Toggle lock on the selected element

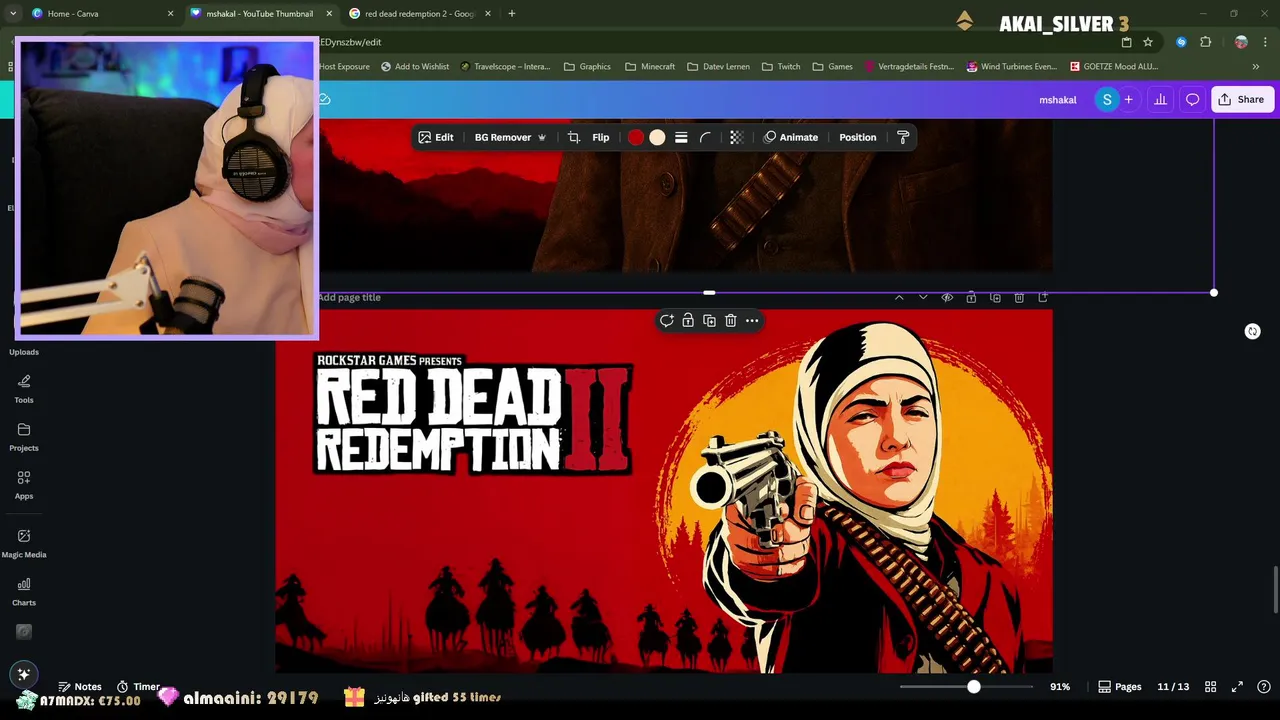688,320
